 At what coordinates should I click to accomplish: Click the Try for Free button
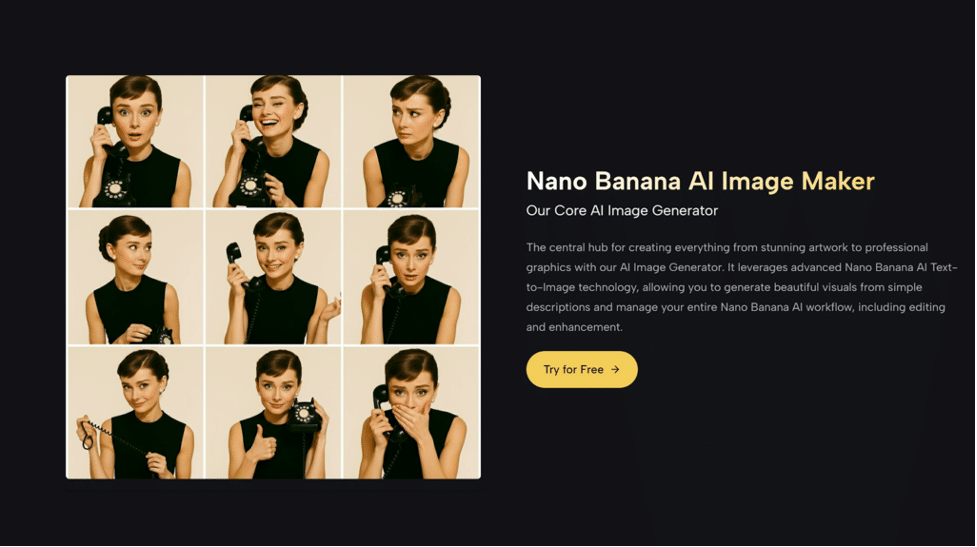tap(581, 369)
